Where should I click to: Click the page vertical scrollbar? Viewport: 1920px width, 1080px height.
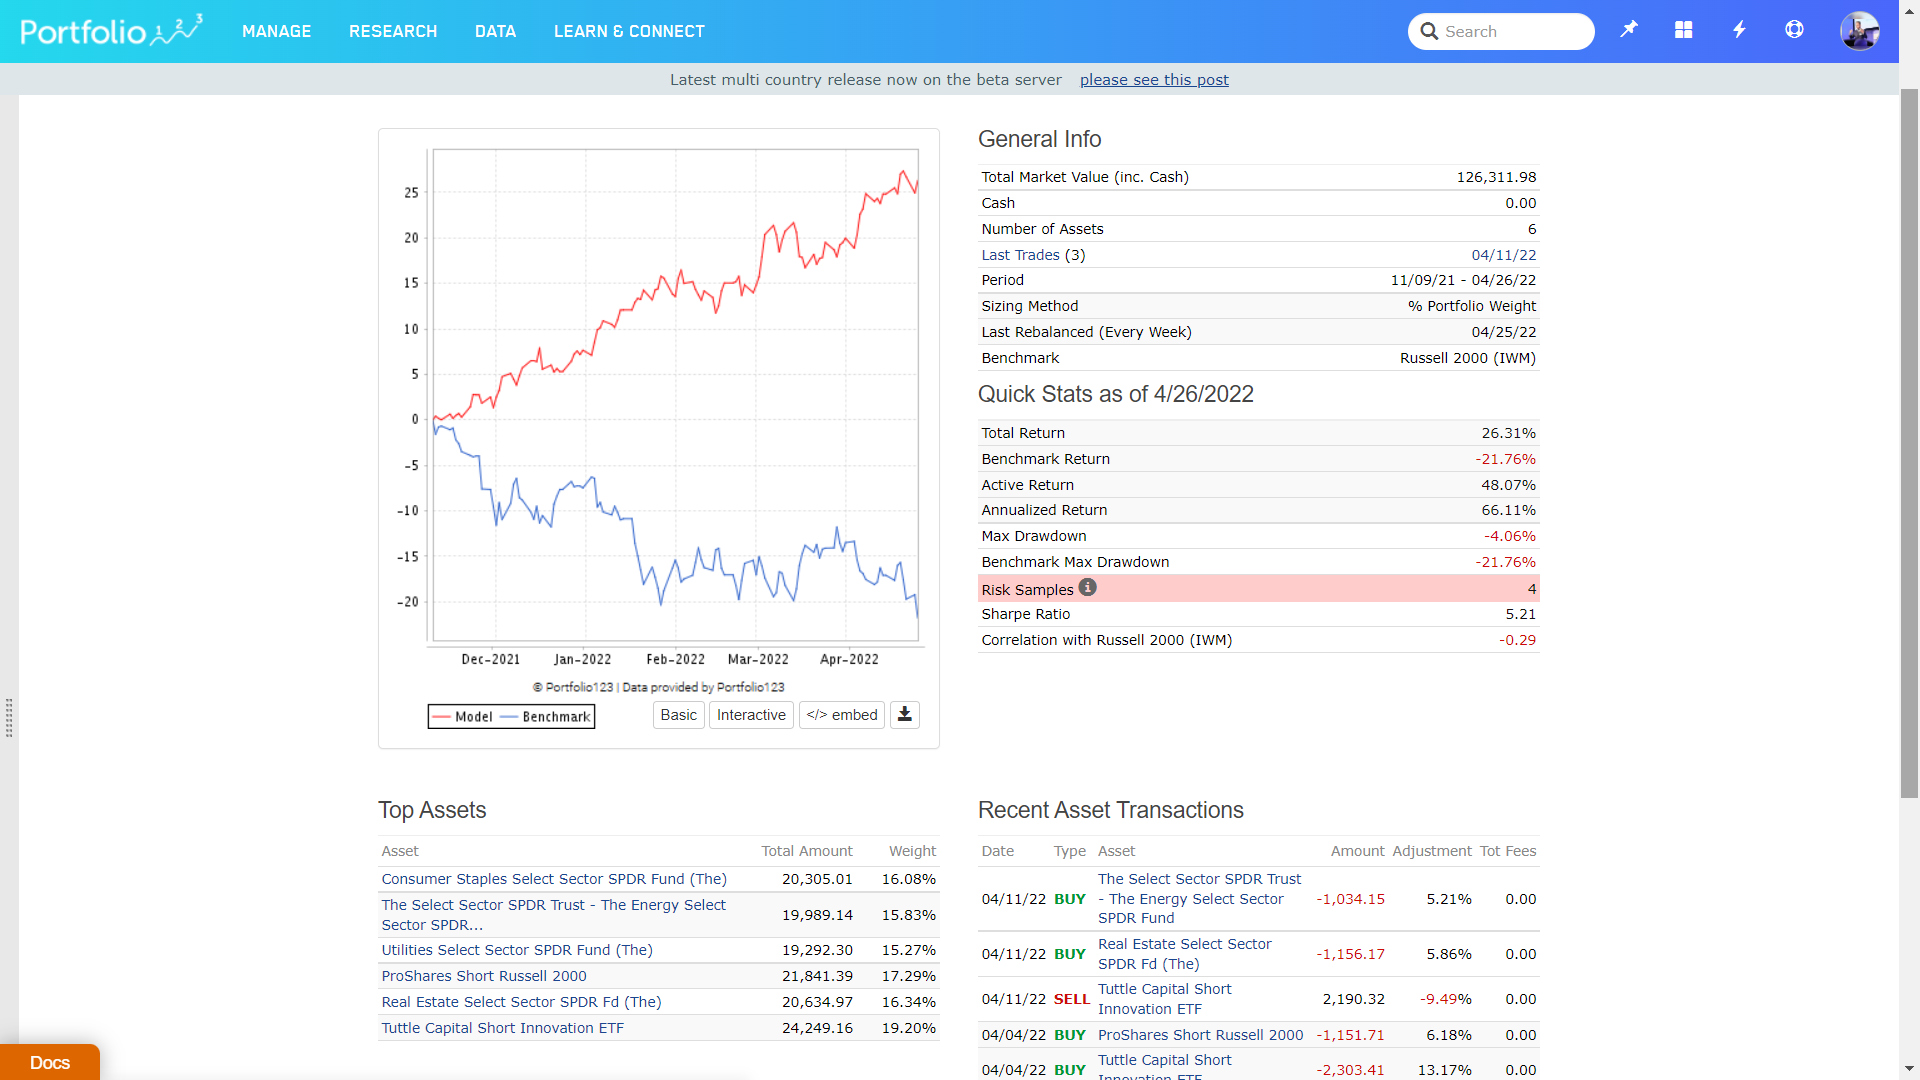1909,440
